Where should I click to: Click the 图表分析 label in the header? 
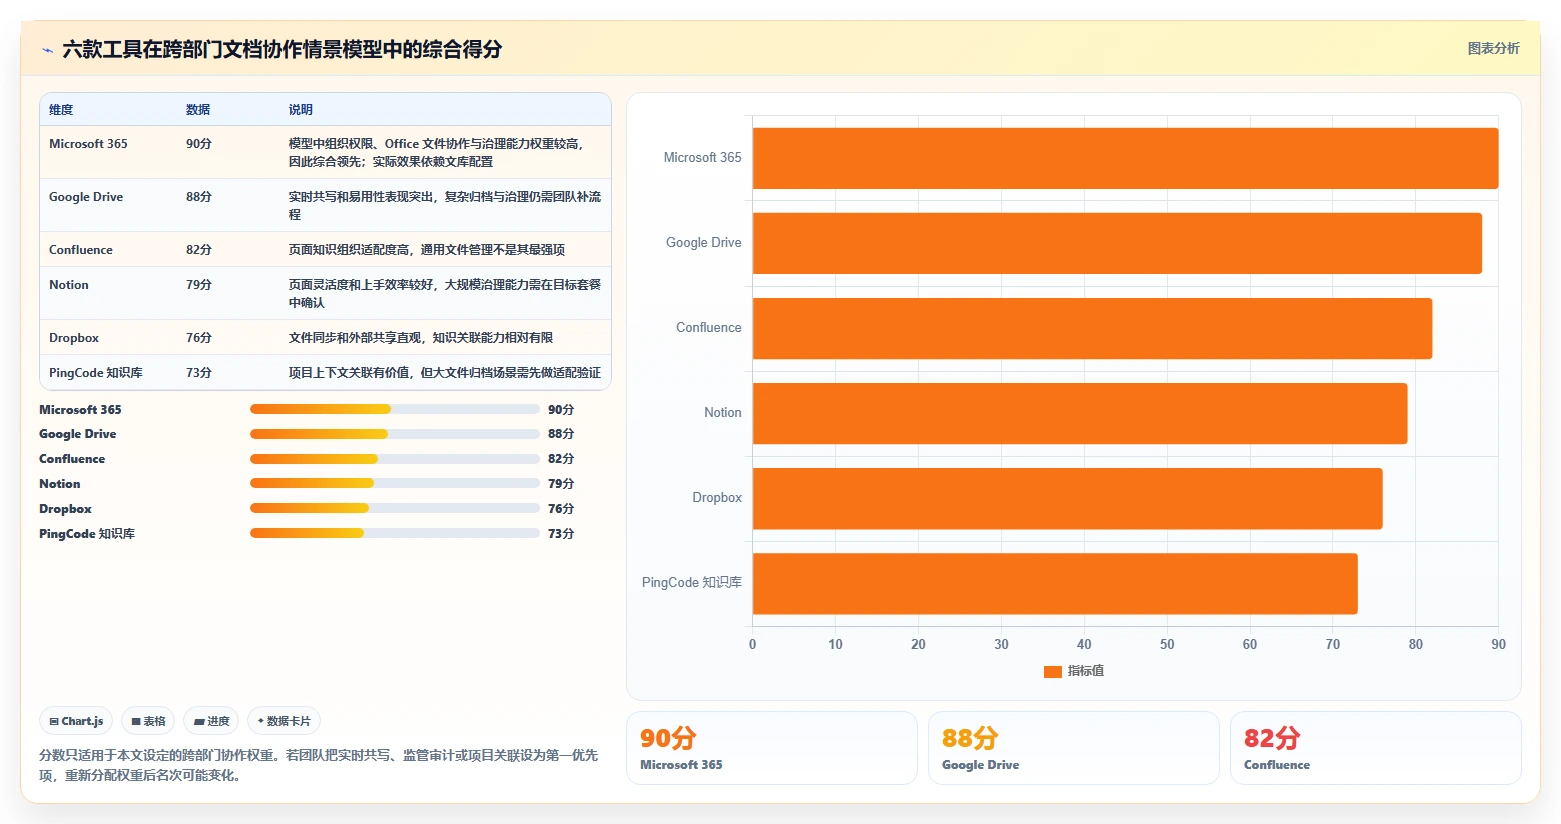tap(1493, 48)
